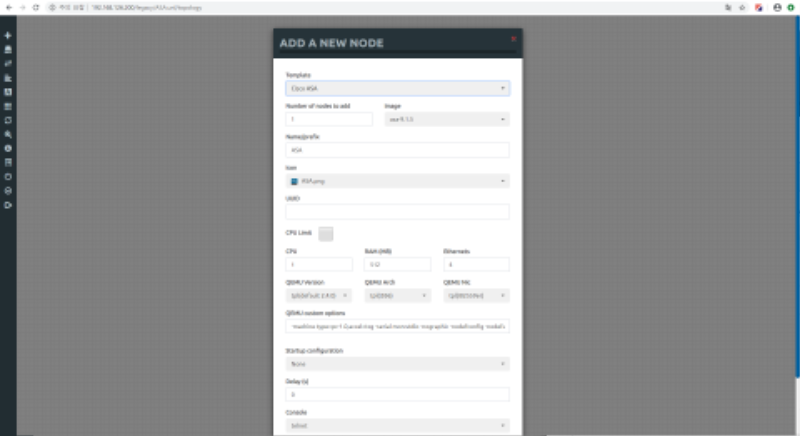
Task: Open the Lab details sidebar icon
Action: coord(8,163)
